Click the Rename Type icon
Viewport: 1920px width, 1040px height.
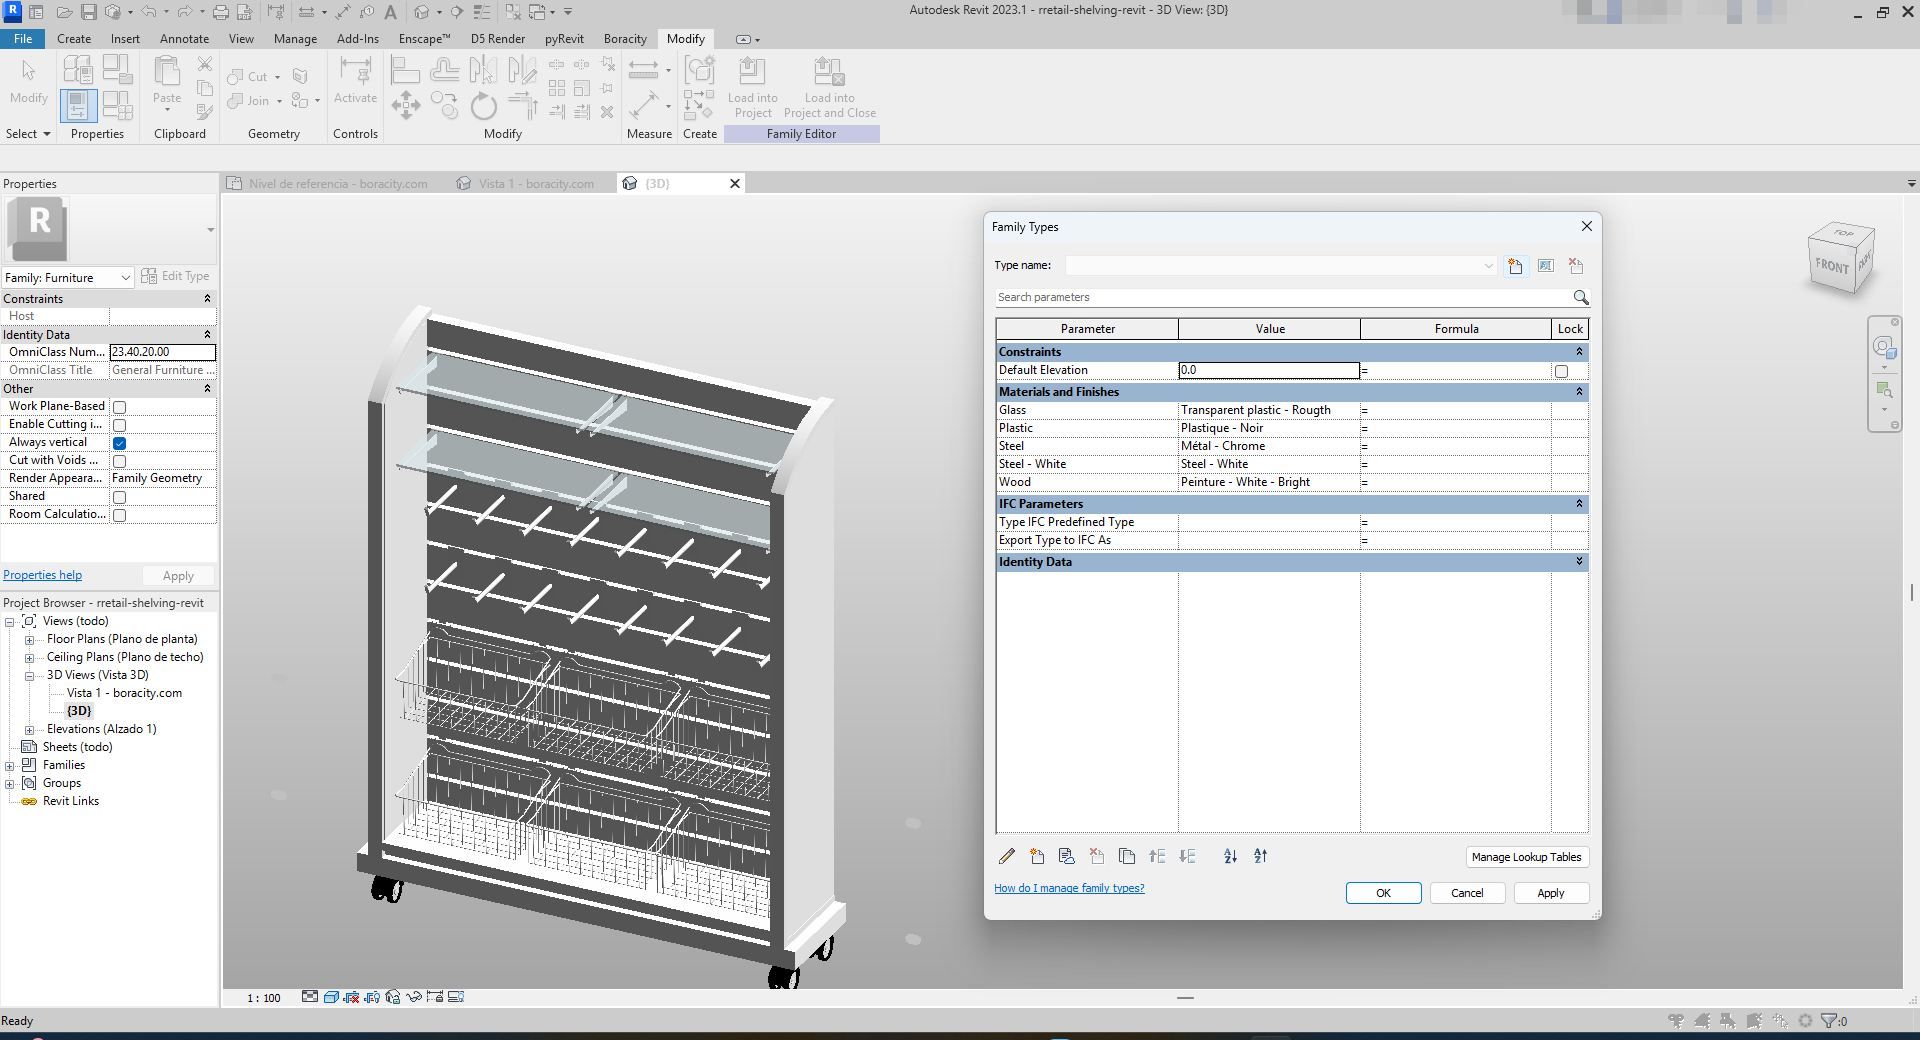1546,266
